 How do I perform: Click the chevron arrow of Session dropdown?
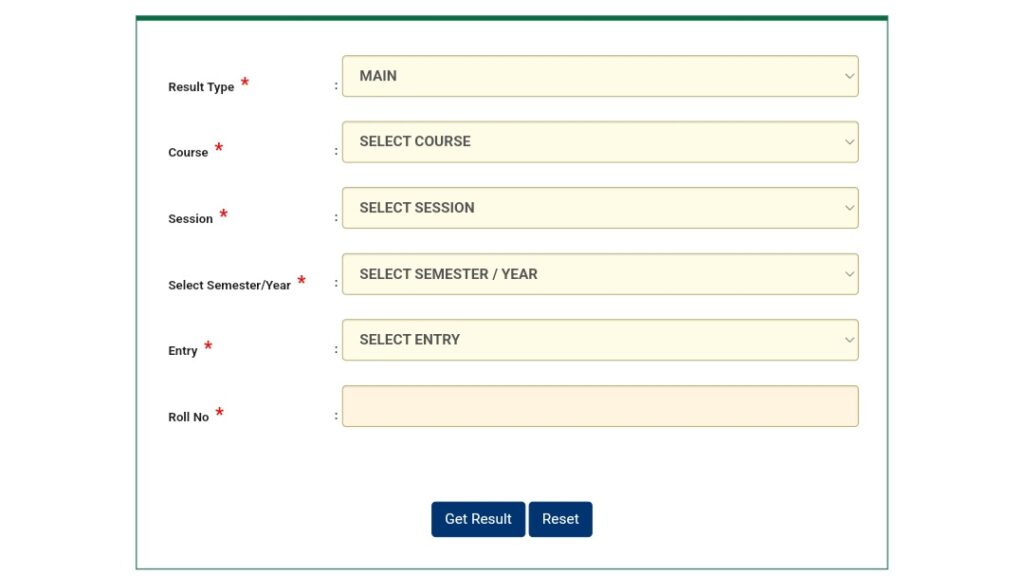point(849,208)
